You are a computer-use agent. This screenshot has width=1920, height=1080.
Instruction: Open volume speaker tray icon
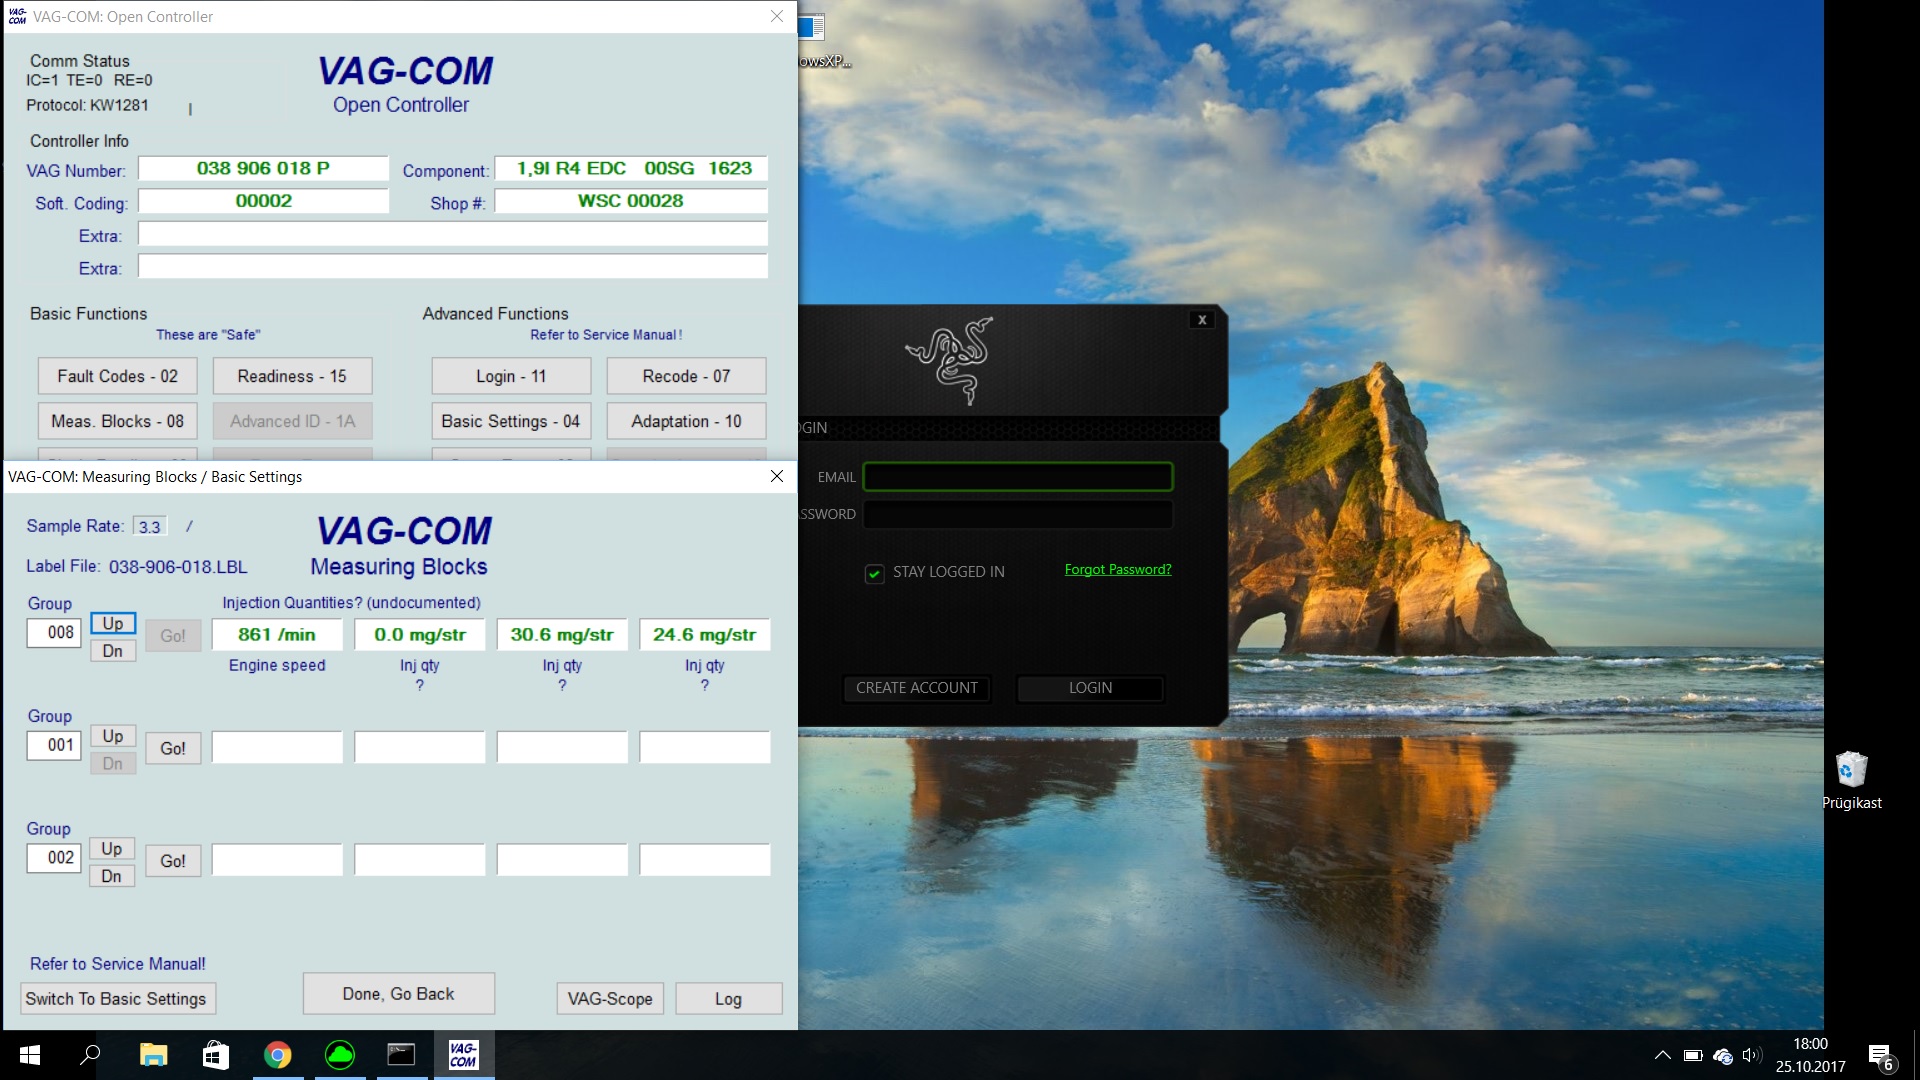click(1752, 1055)
